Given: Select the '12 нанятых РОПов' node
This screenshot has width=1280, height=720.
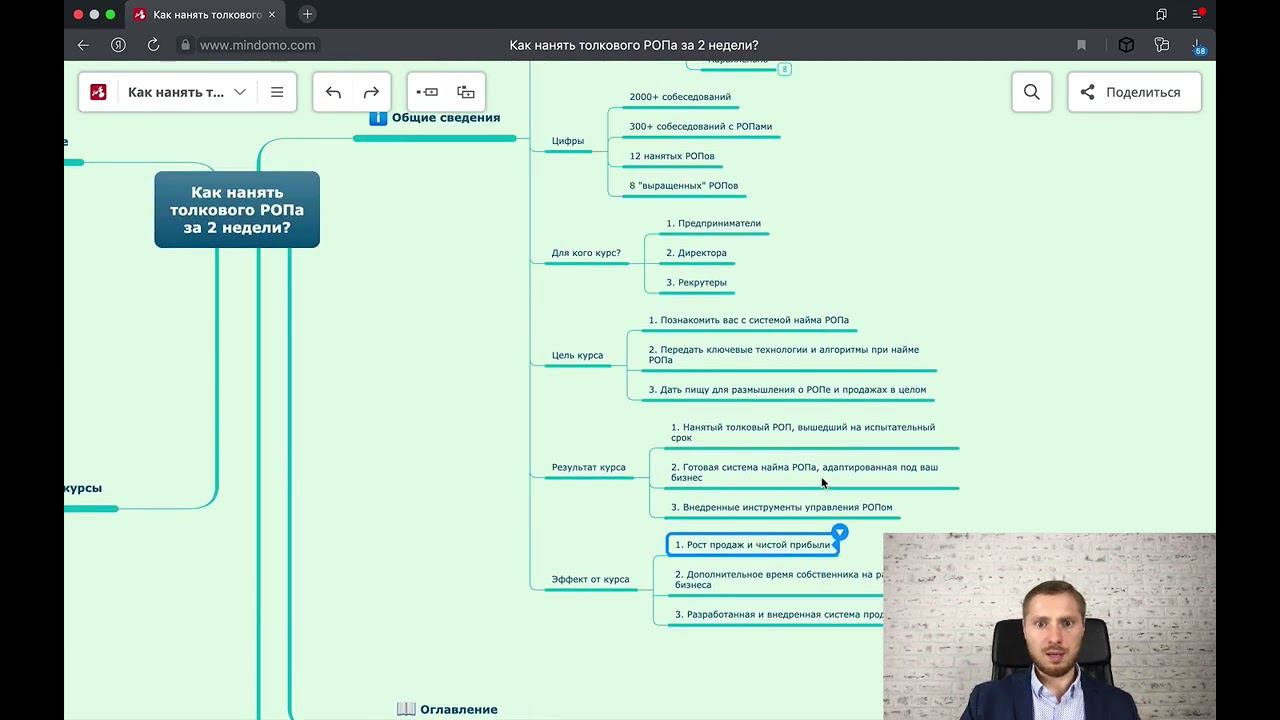Looking at the screenshot, I should click(672, 156).
